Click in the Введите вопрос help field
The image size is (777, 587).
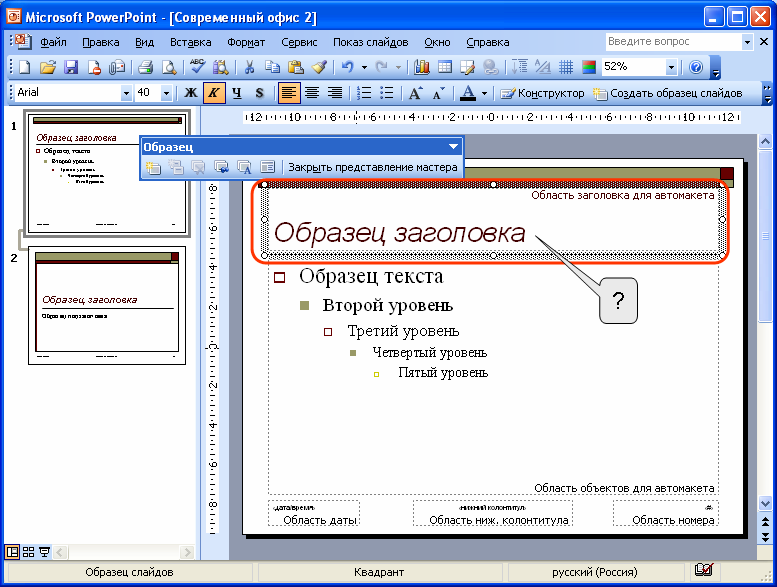coord(673,42)
